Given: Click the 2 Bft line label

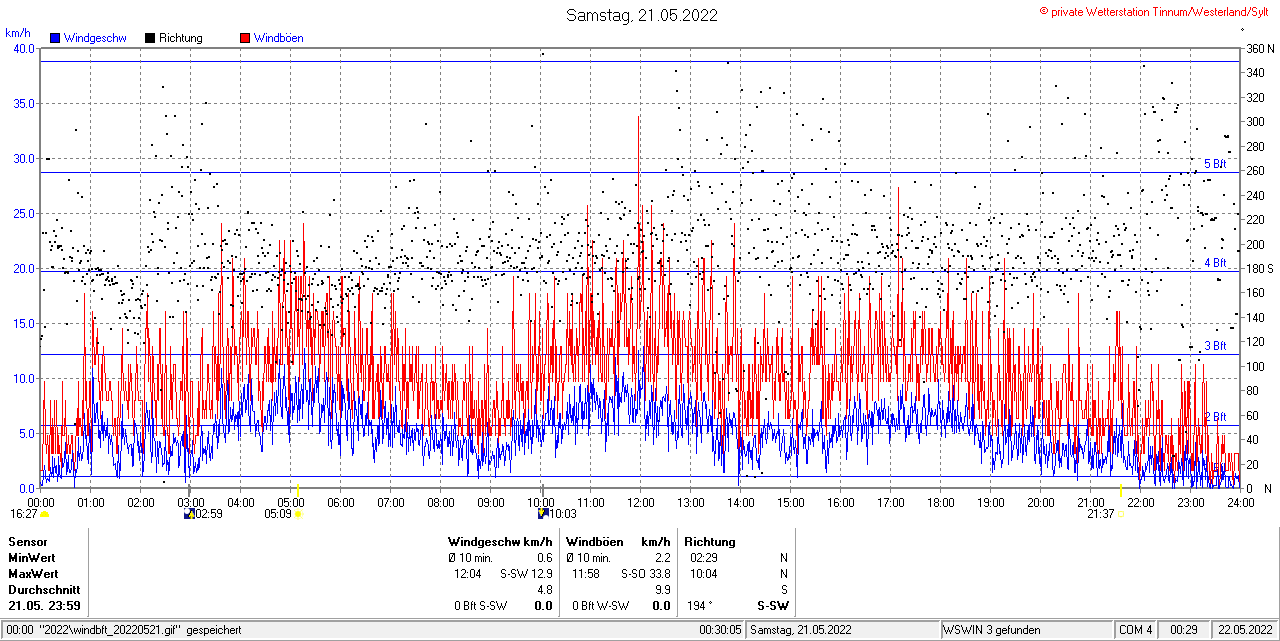Looking at the screenshot, I should 1215,417.
